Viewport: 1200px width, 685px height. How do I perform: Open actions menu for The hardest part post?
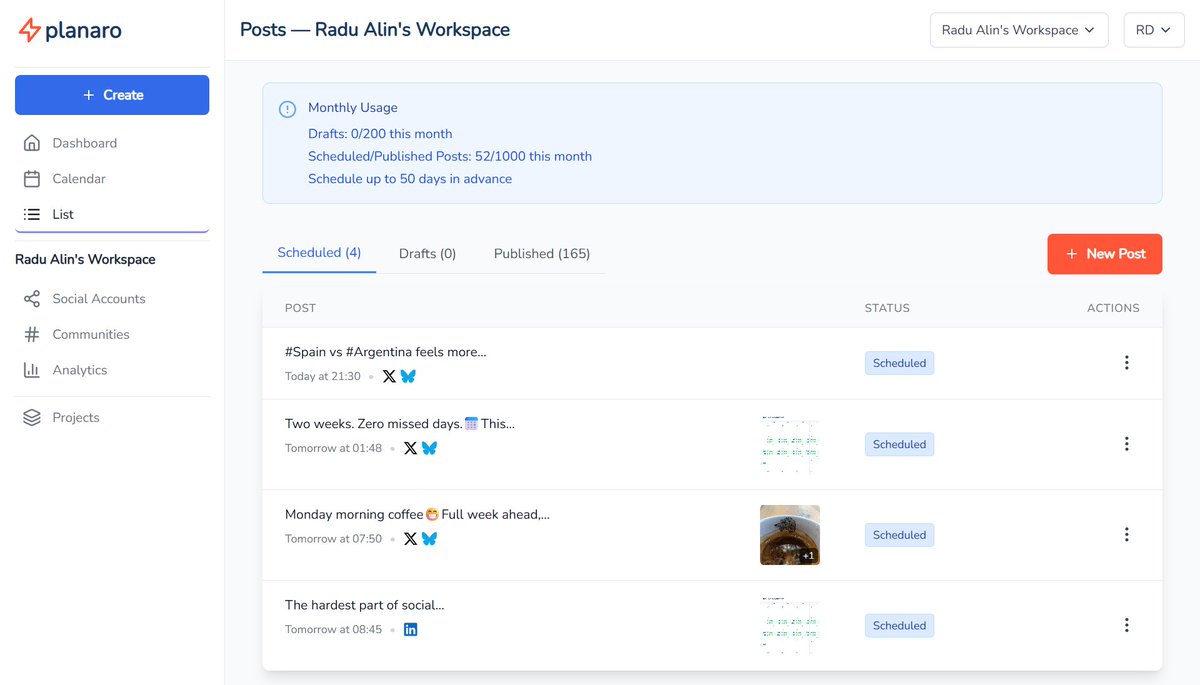pos(1127,625)
